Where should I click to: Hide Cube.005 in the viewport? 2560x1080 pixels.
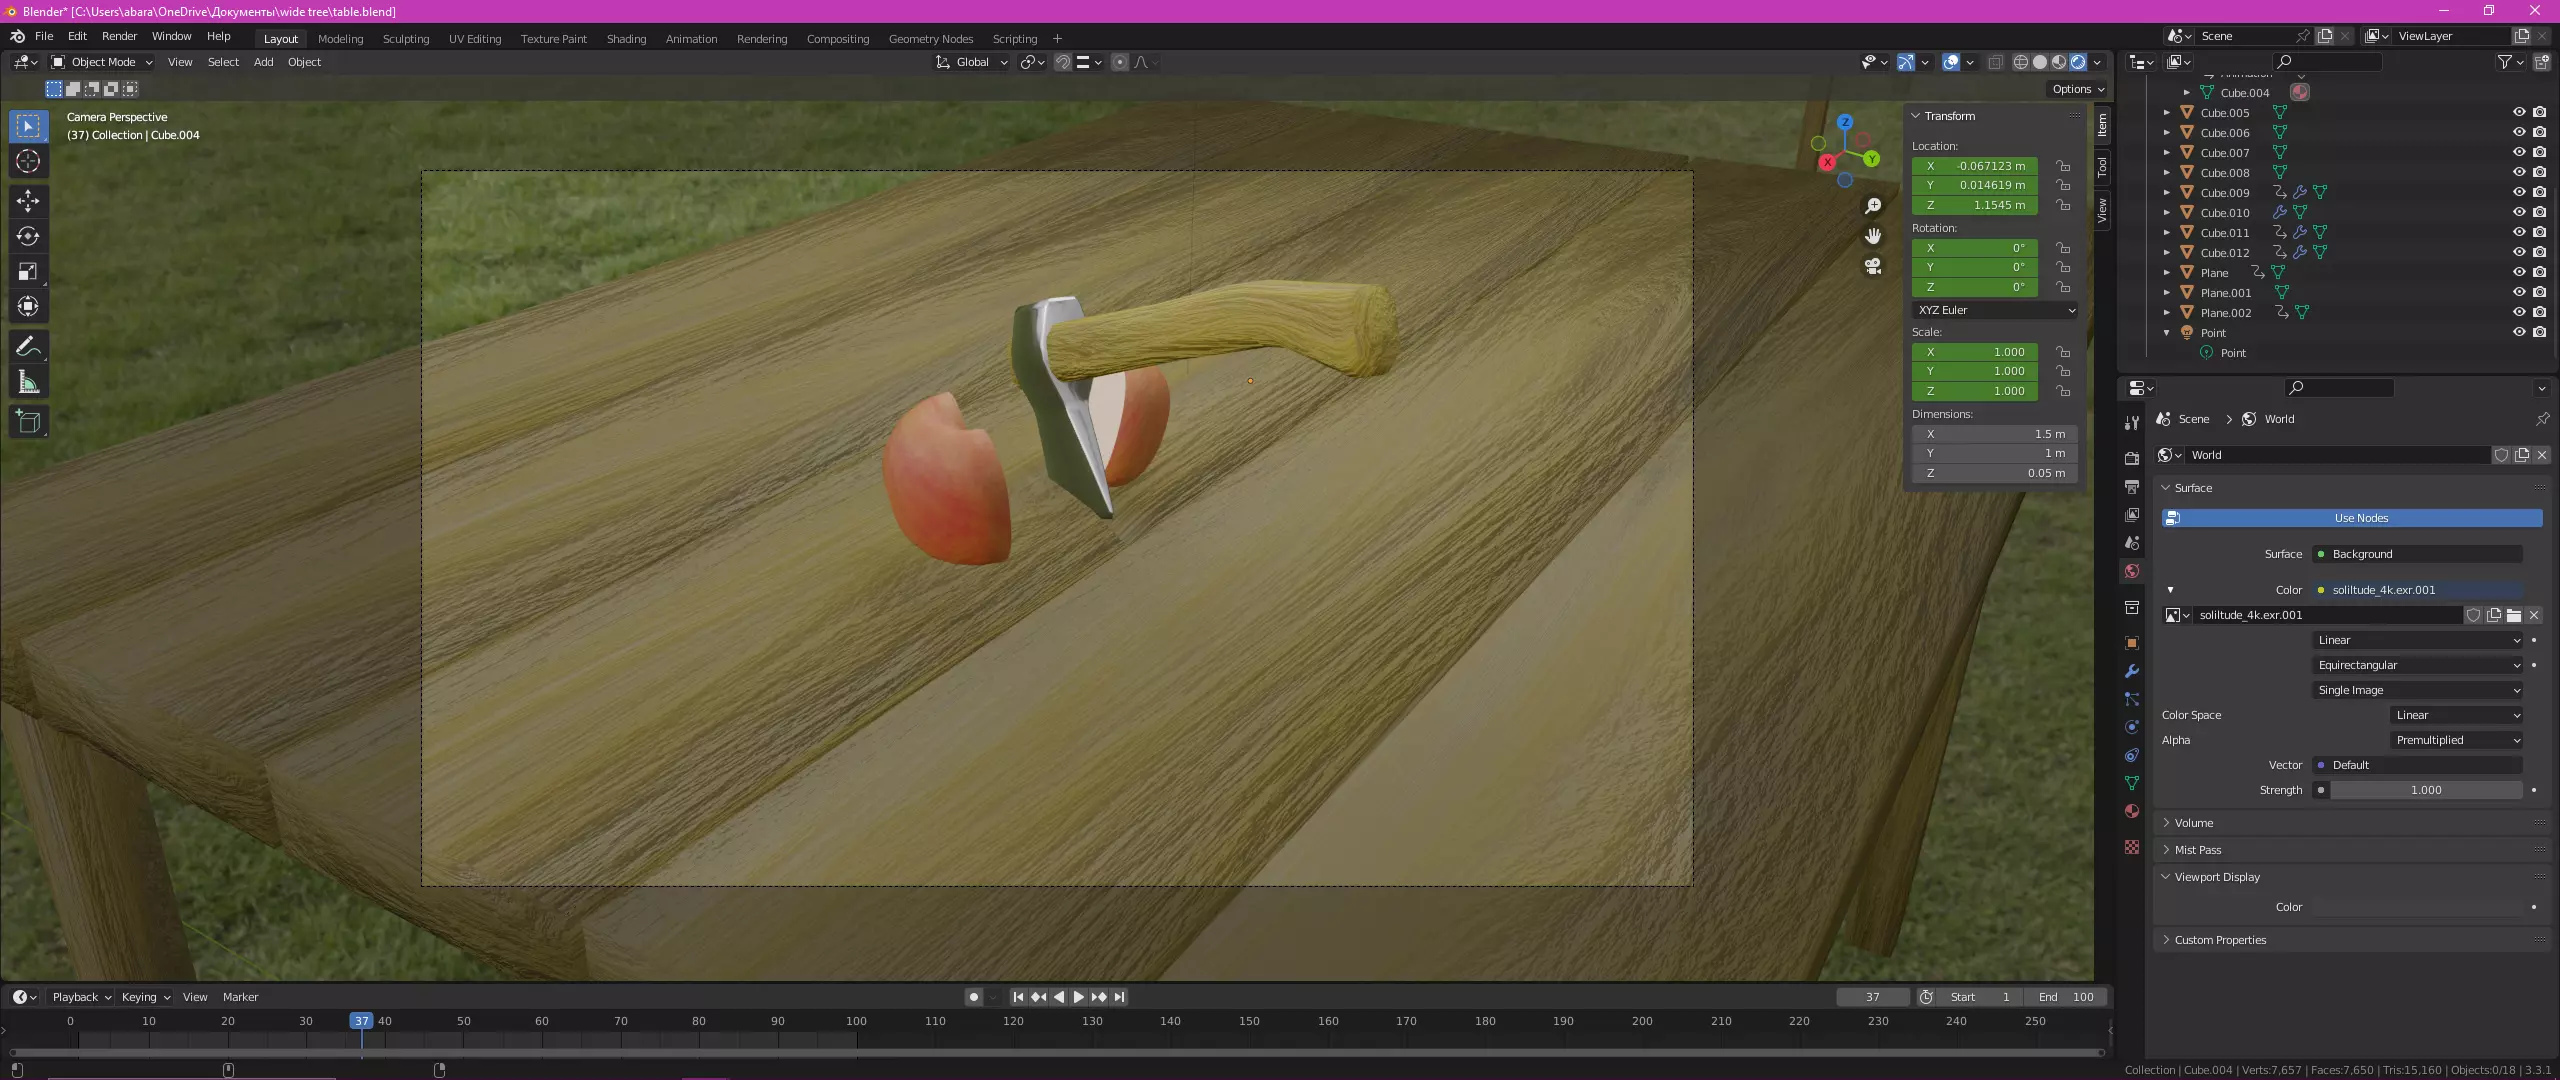2518,113
